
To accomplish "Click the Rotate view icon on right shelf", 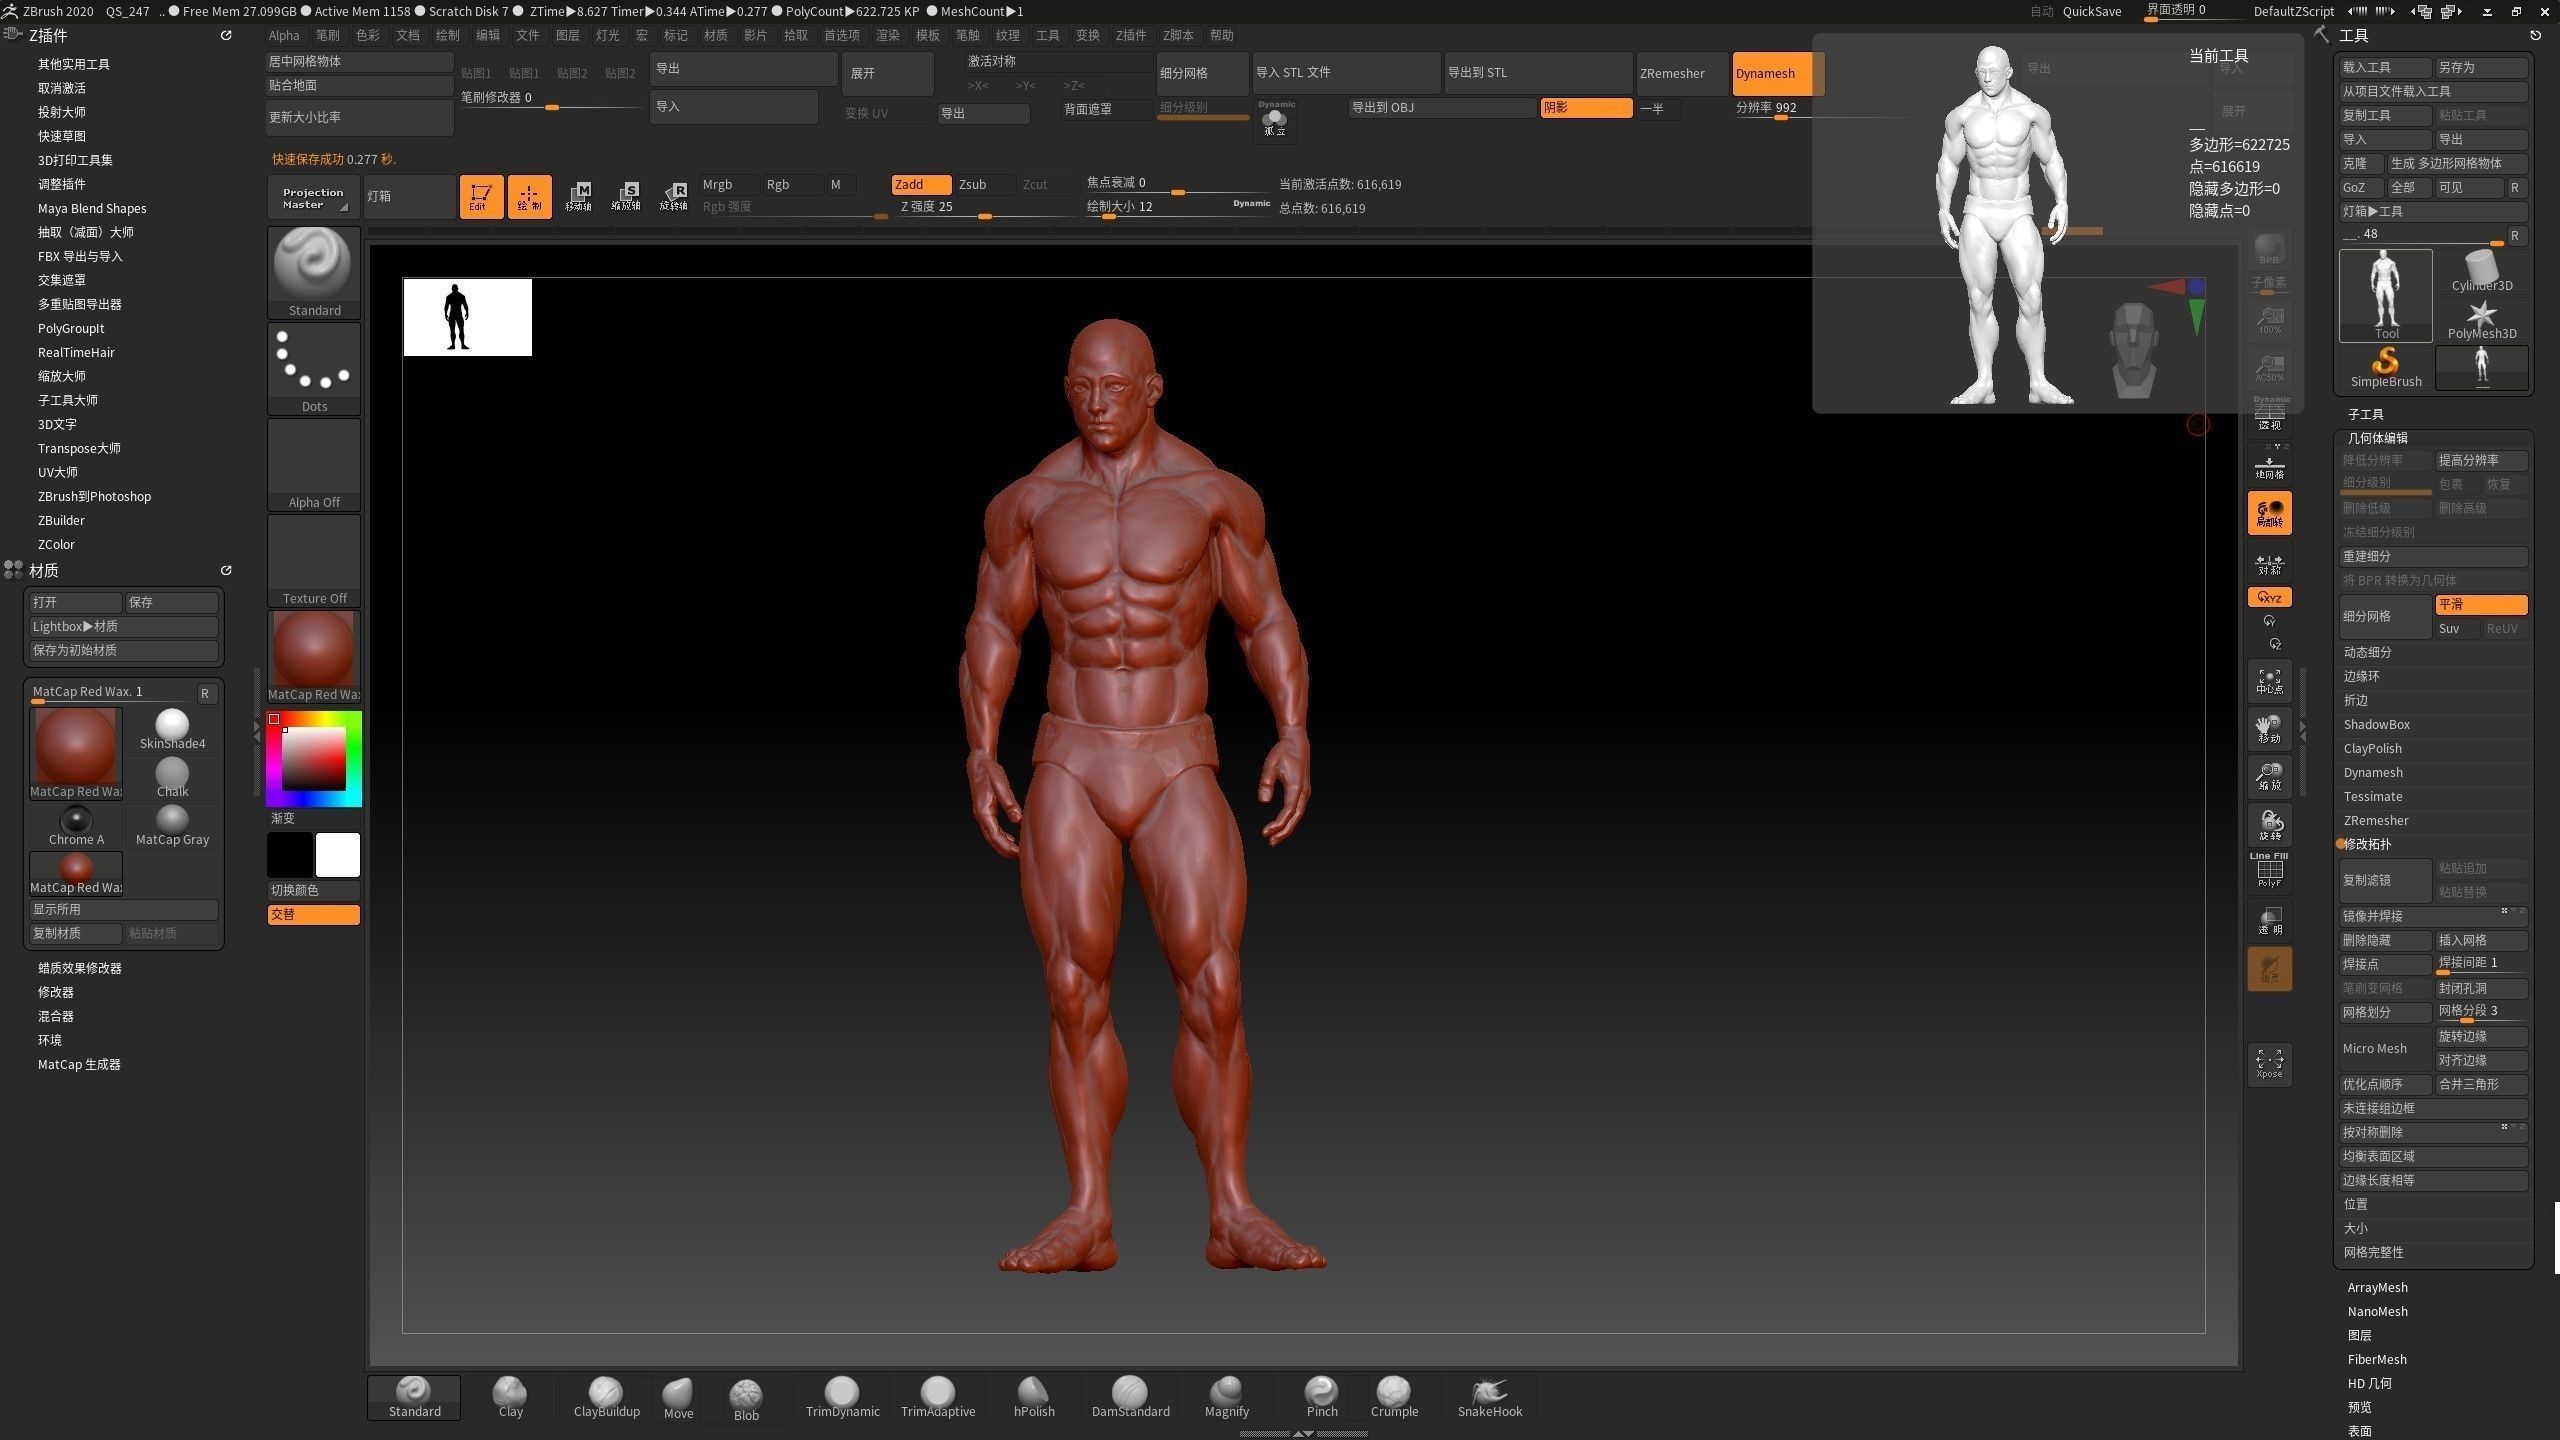I will coord(2270,825).
